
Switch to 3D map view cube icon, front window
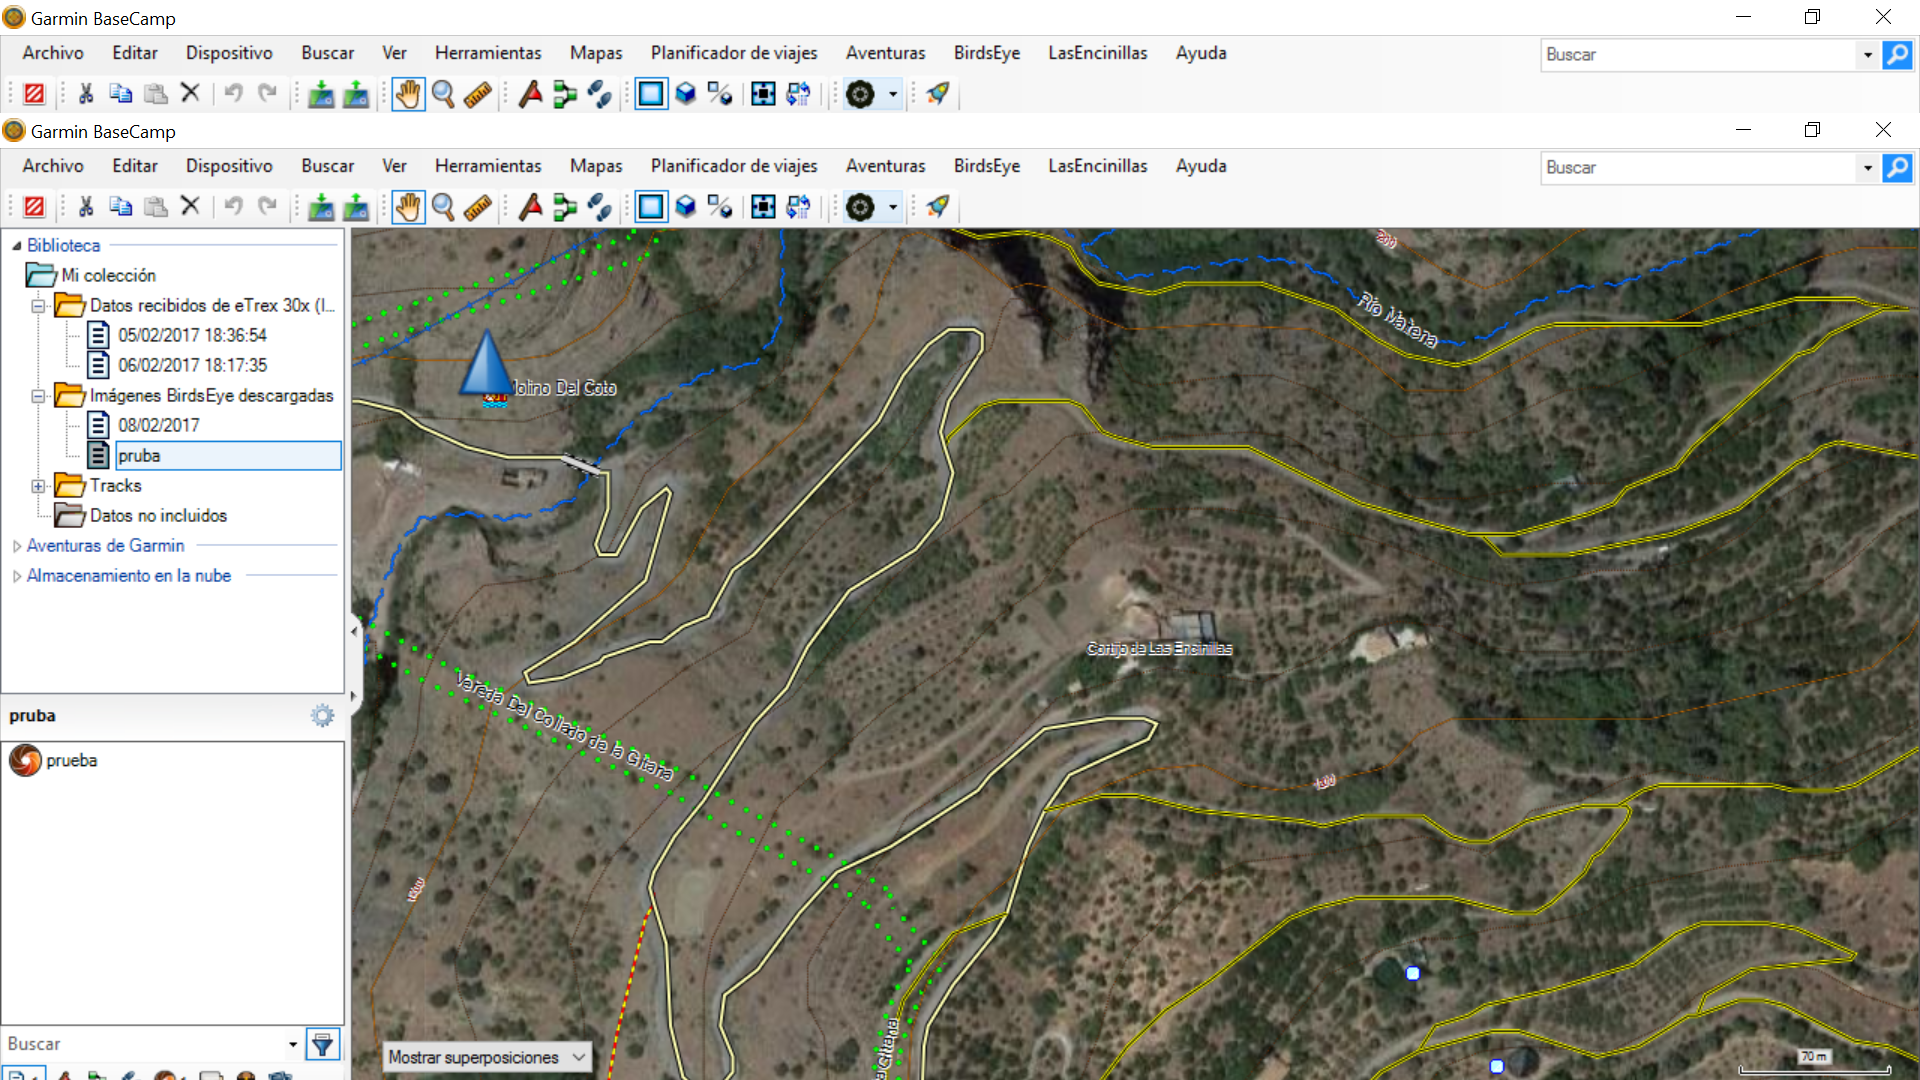686,207
